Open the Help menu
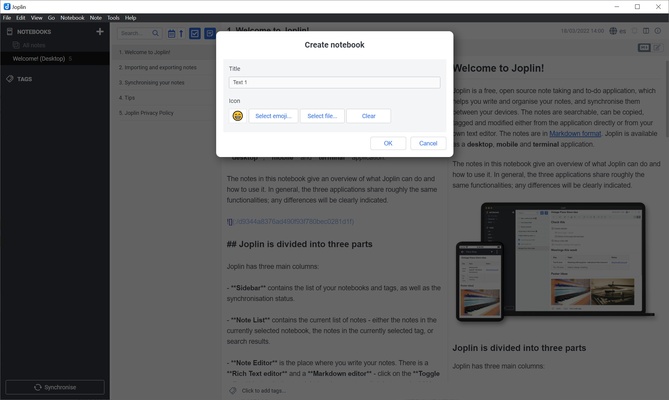Image resolution: width=669 pixels, height=400 pixels. [x=131, y=18]
